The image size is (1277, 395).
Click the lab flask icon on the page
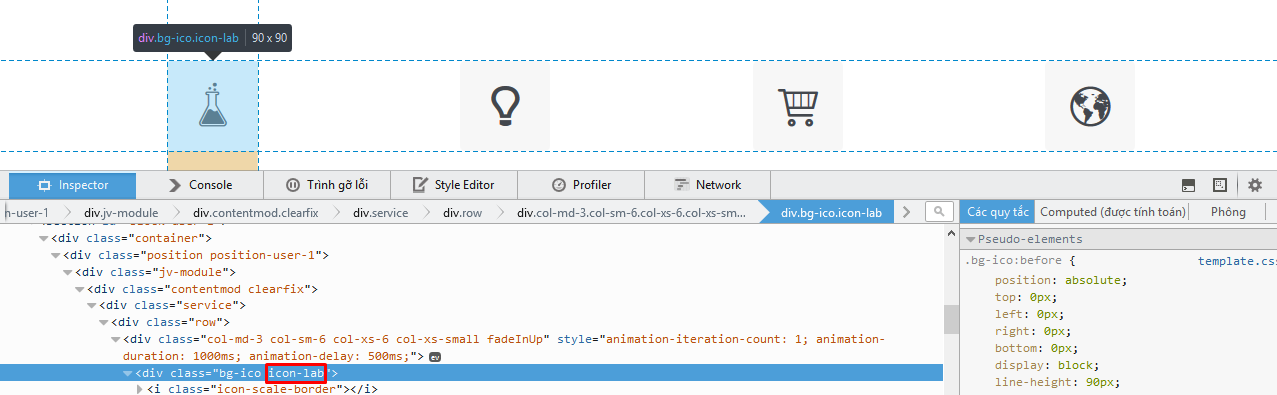pyautogui.click(x=213, y=105)
